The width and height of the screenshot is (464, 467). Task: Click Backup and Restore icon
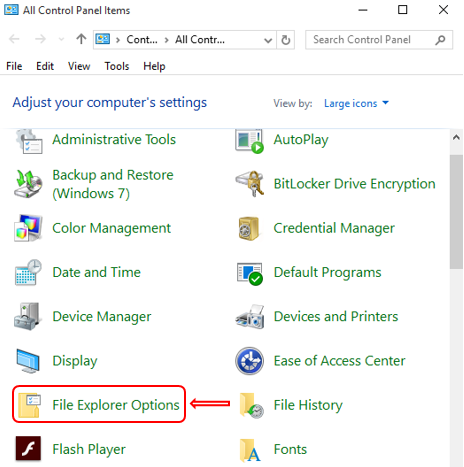(x=28, y=184)
